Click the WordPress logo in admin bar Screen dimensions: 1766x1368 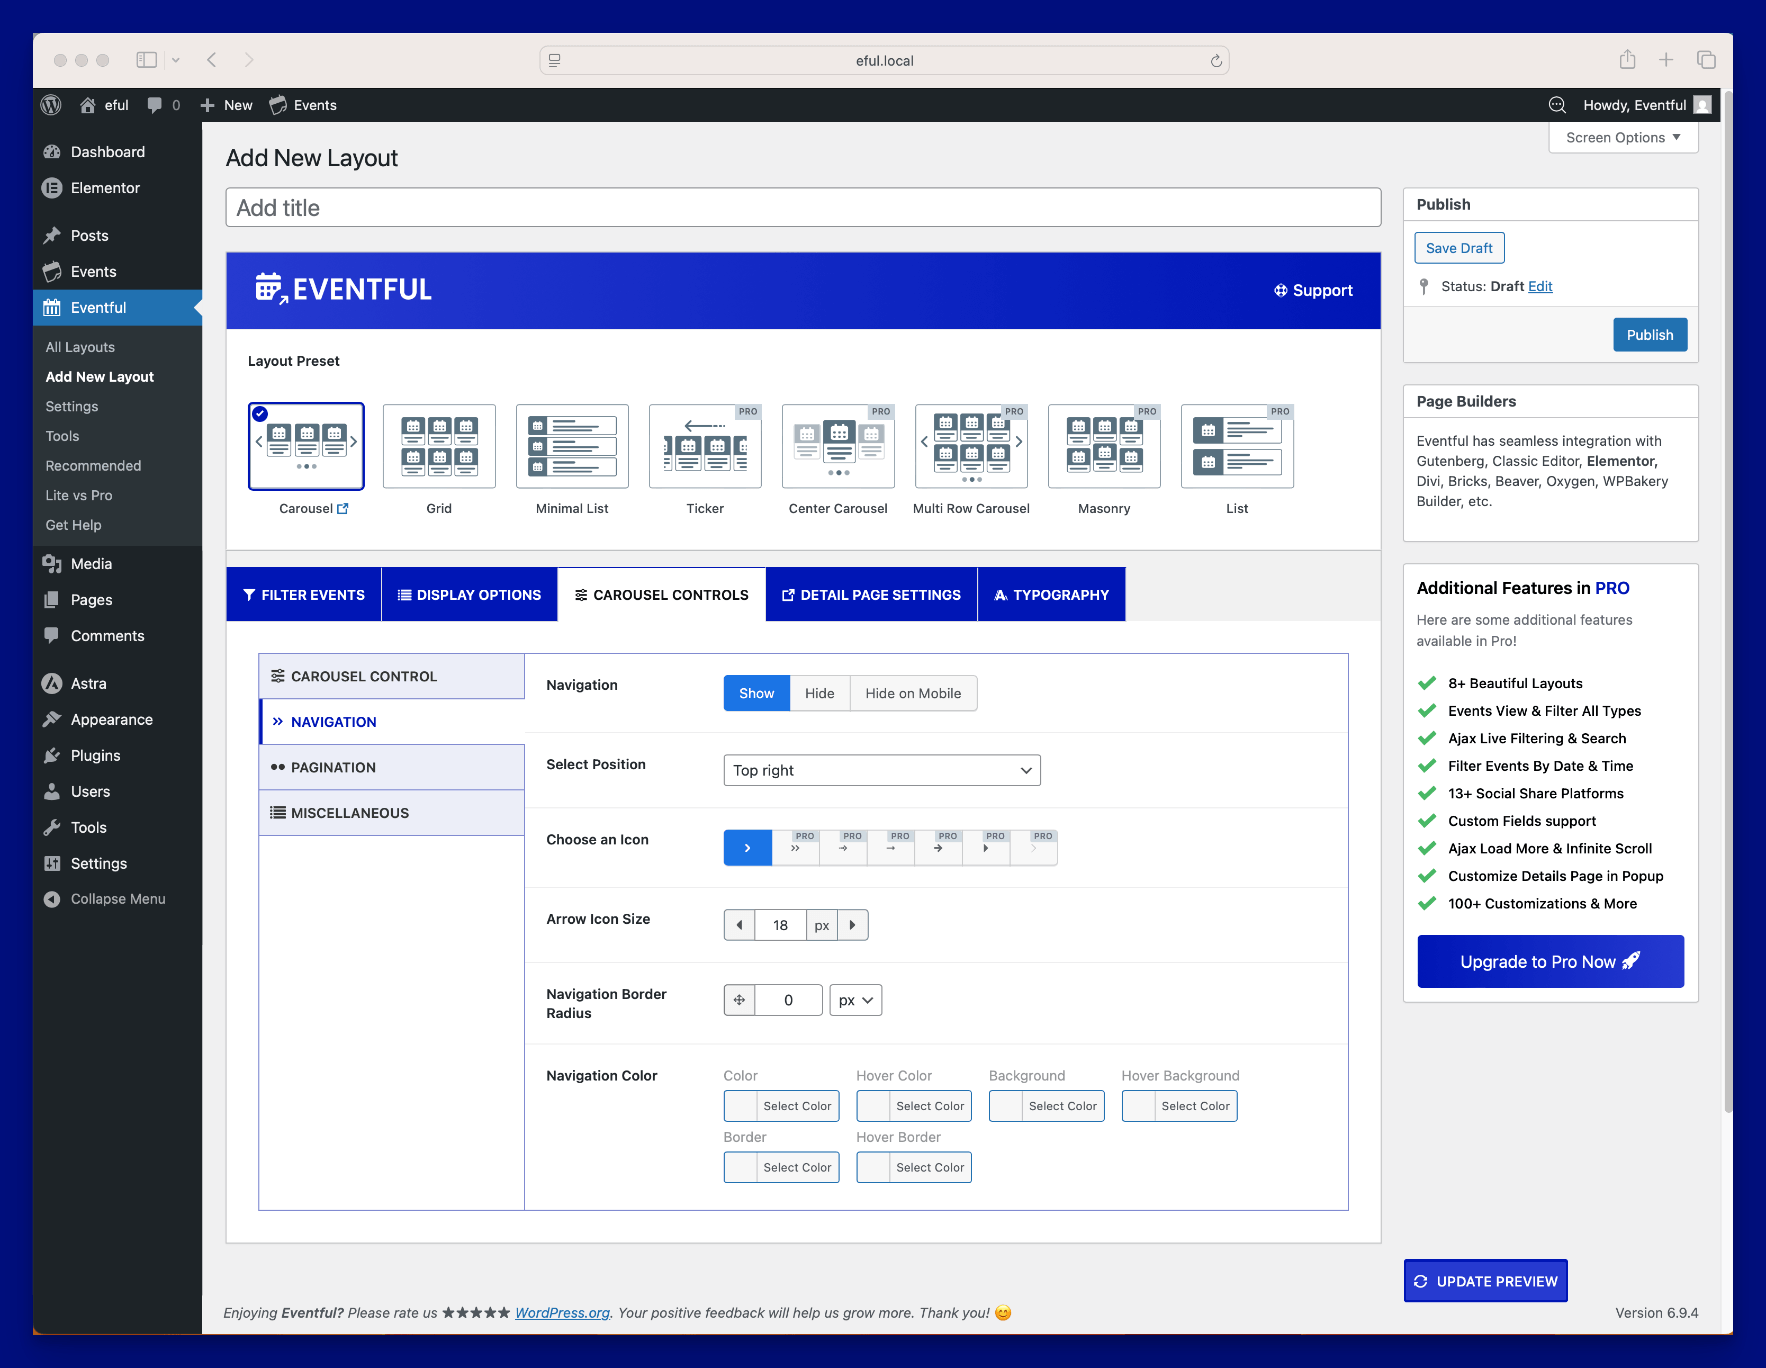pyautogui.click(x=51, y=105)
